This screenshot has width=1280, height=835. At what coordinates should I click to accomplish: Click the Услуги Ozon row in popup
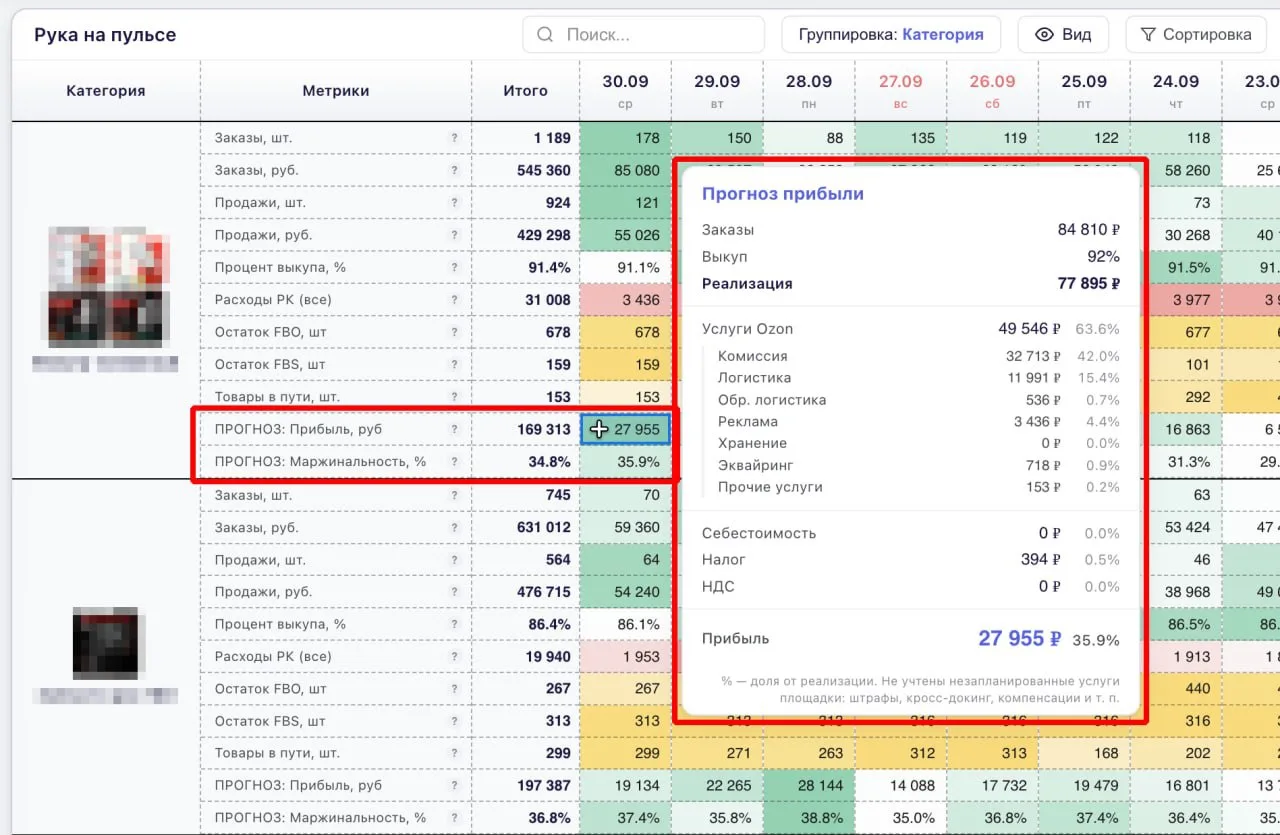pos(910,329)
